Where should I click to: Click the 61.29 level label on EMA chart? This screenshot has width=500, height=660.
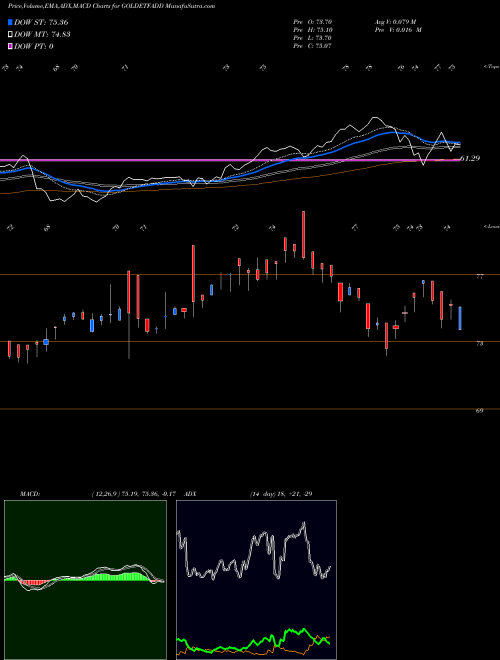pos(470,159)
